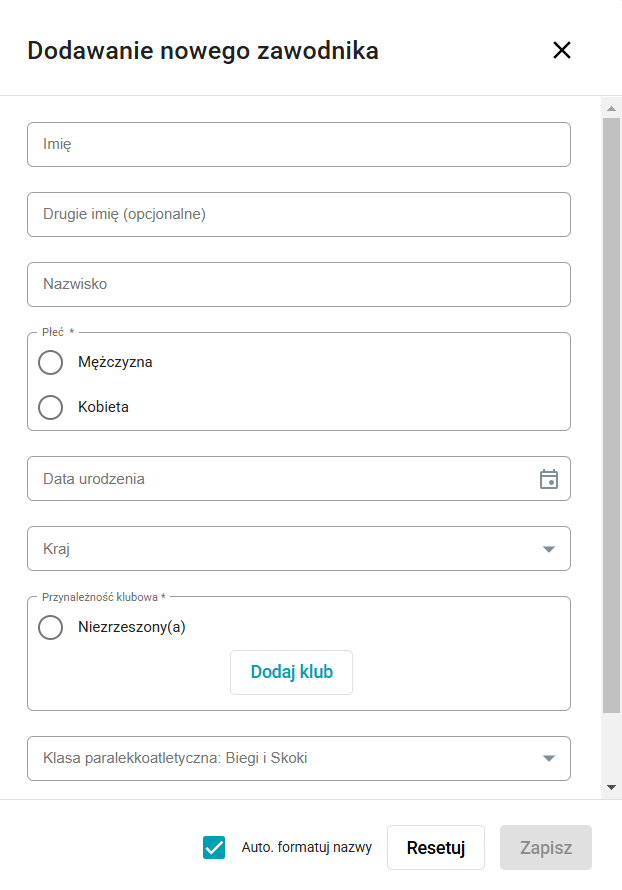Click the scrollbar up arrow
This screenshot has height=890, width=622.
[x=611, y=107]
